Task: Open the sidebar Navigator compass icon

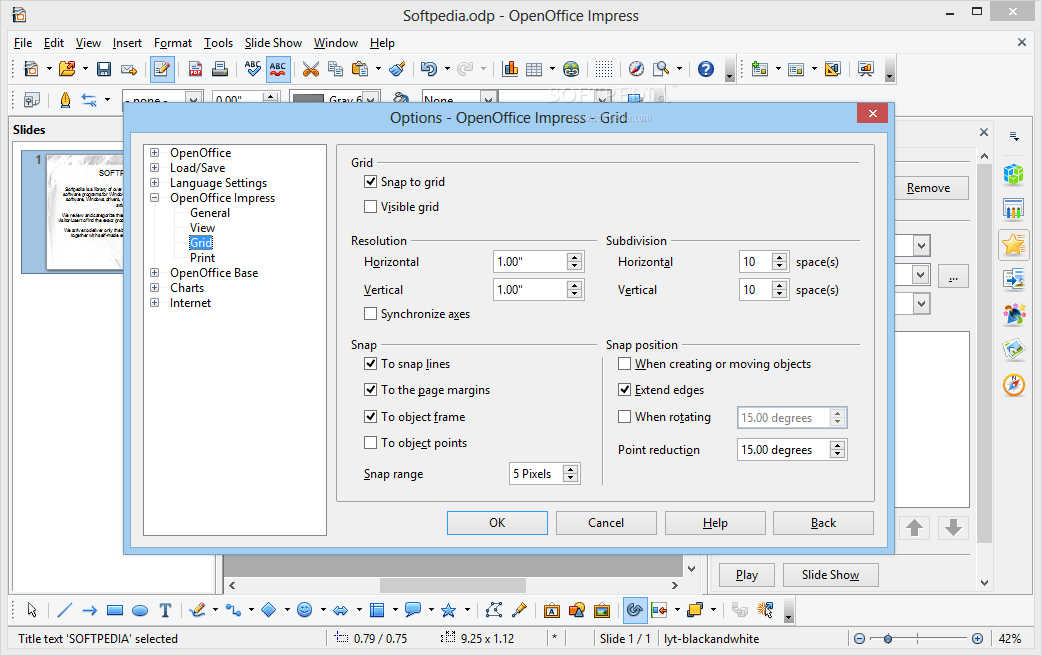Action: coord(1013,385)
